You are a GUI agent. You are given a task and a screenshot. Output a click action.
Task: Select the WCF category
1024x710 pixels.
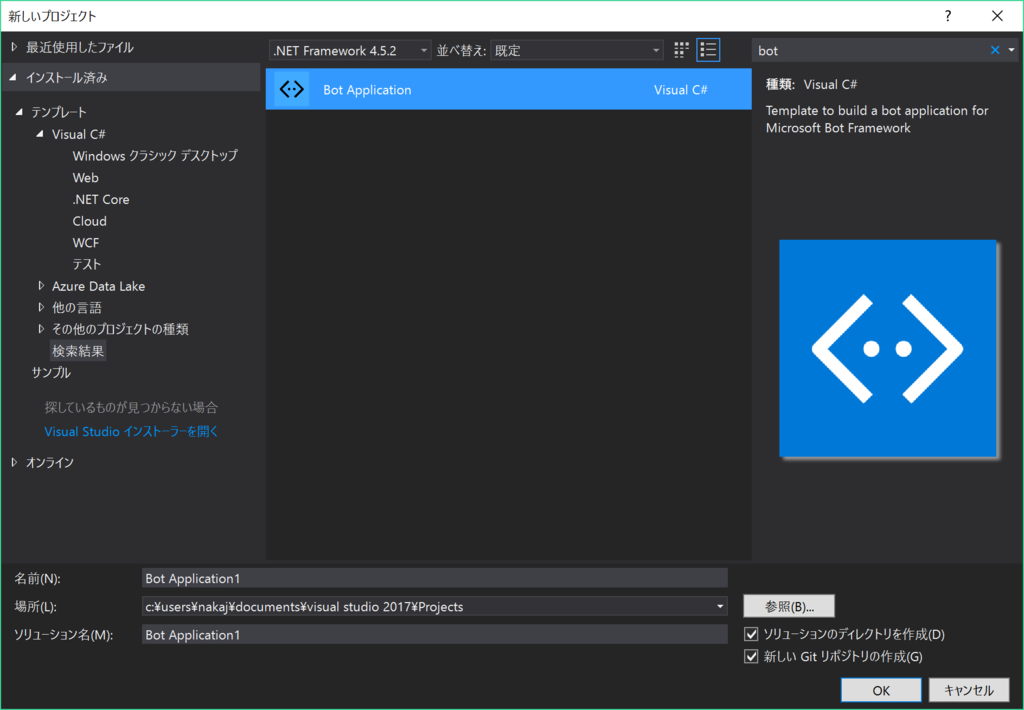(x=86, y=242)
